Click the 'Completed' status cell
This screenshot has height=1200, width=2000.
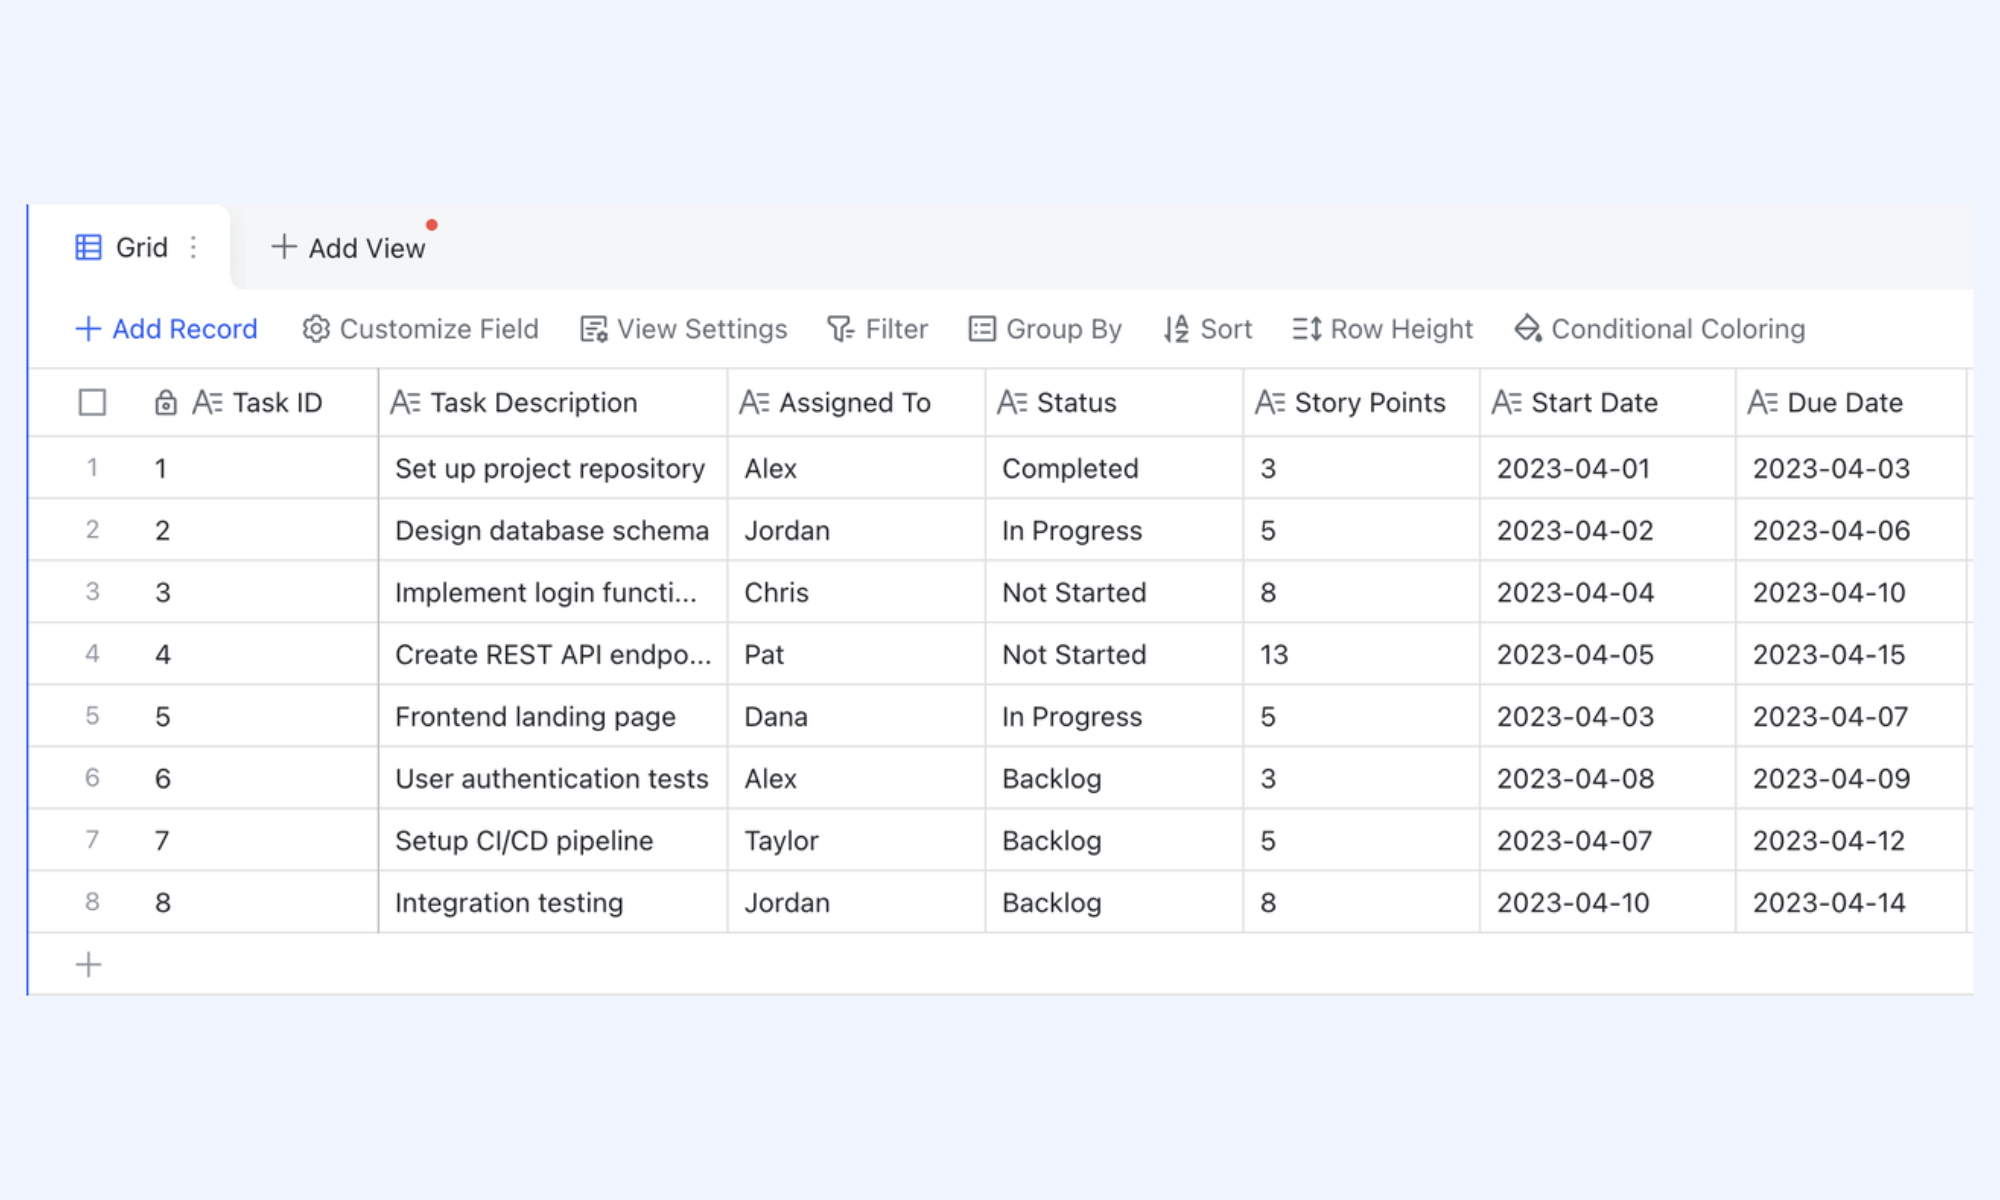(x=1114, y=468)
